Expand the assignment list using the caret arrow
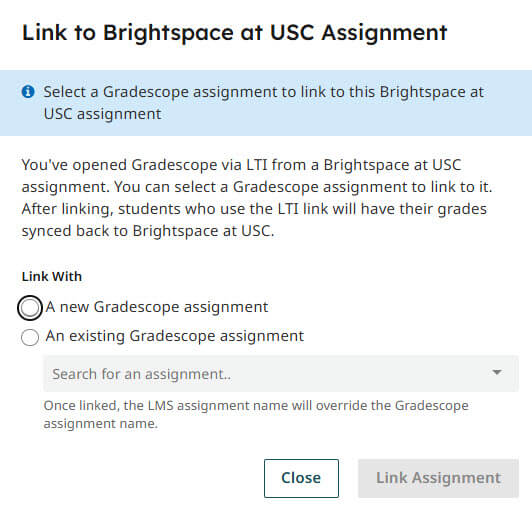Viewport: 532px width, 514px height. 497,373
